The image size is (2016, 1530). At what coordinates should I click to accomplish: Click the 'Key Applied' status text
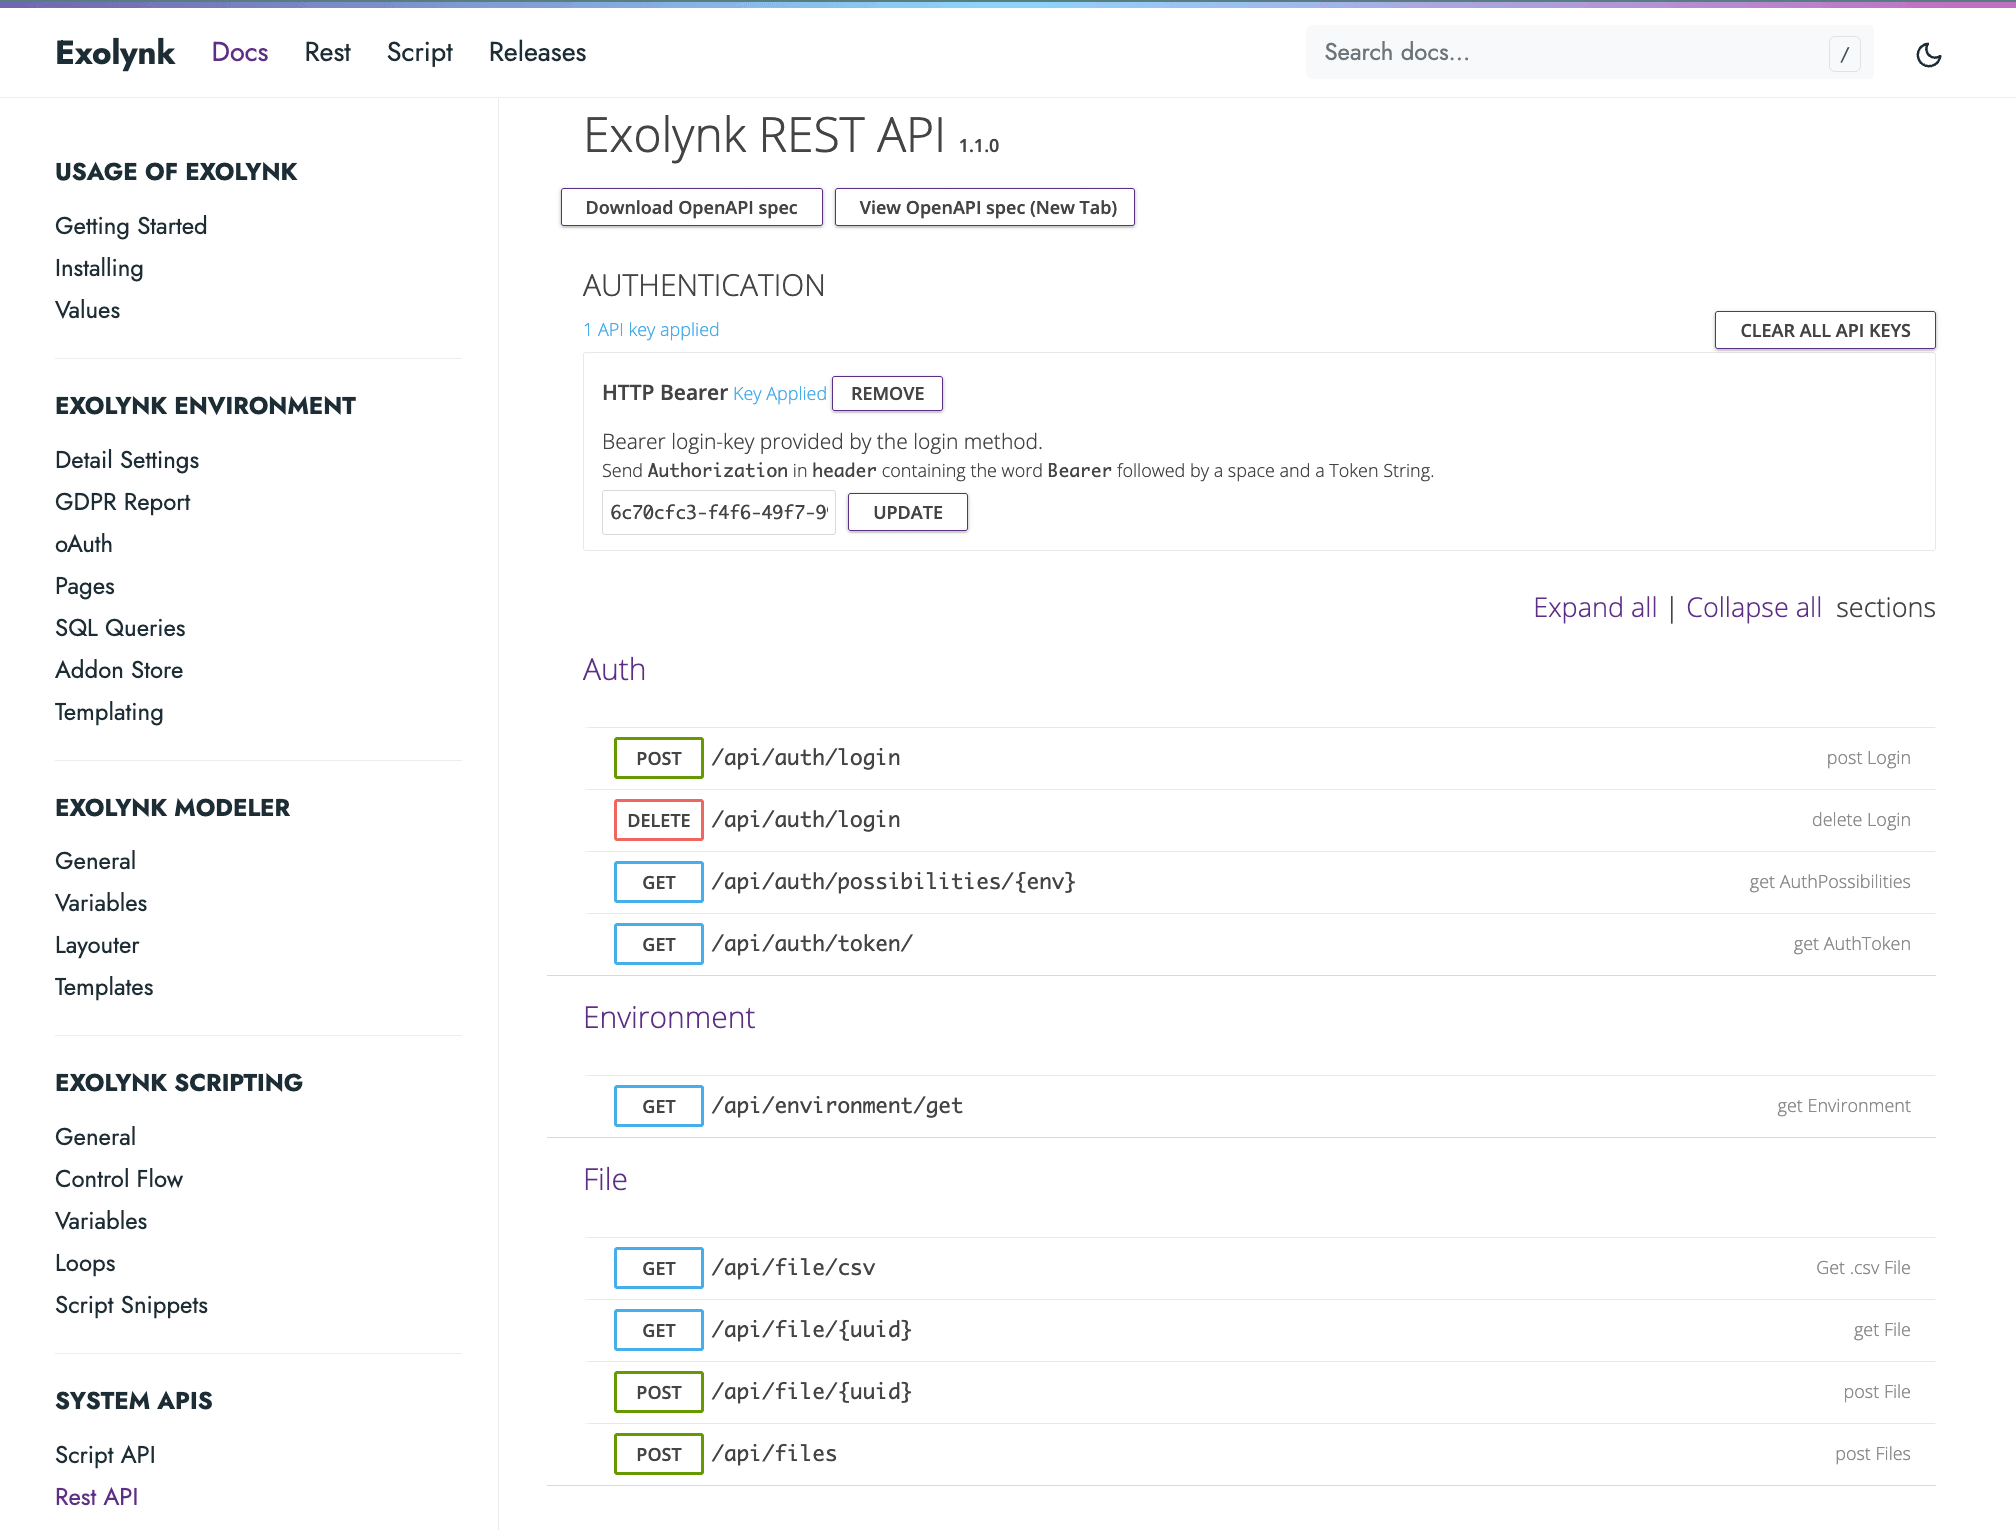tap(779, 393)
